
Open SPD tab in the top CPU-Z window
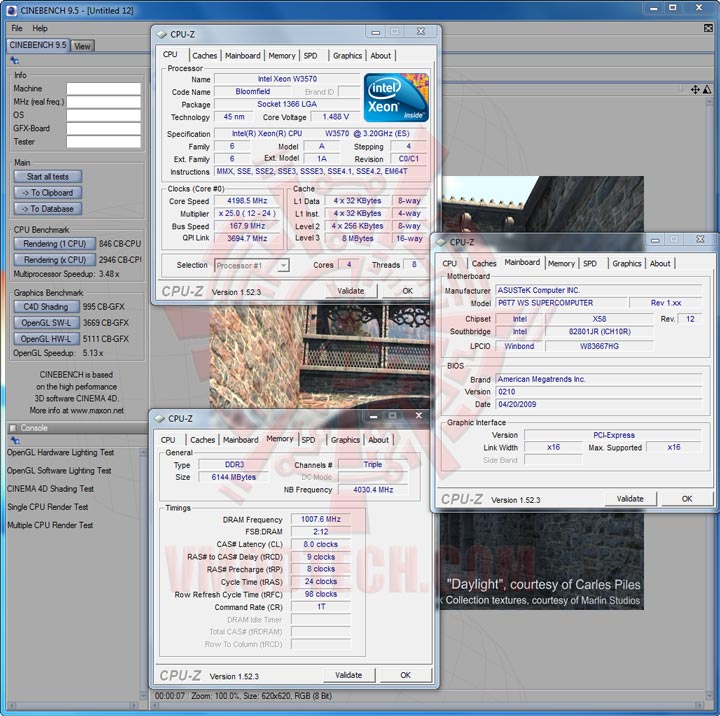coord(310,56)
